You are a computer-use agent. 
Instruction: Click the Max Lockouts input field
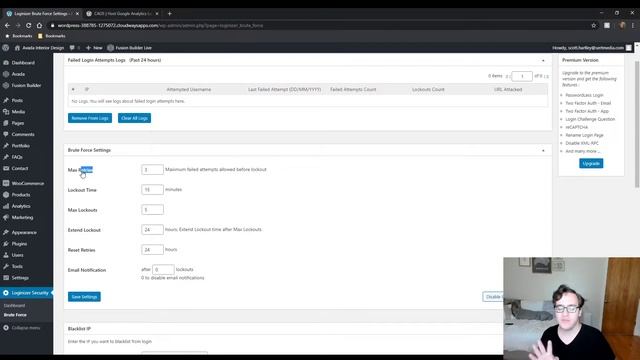152,210
